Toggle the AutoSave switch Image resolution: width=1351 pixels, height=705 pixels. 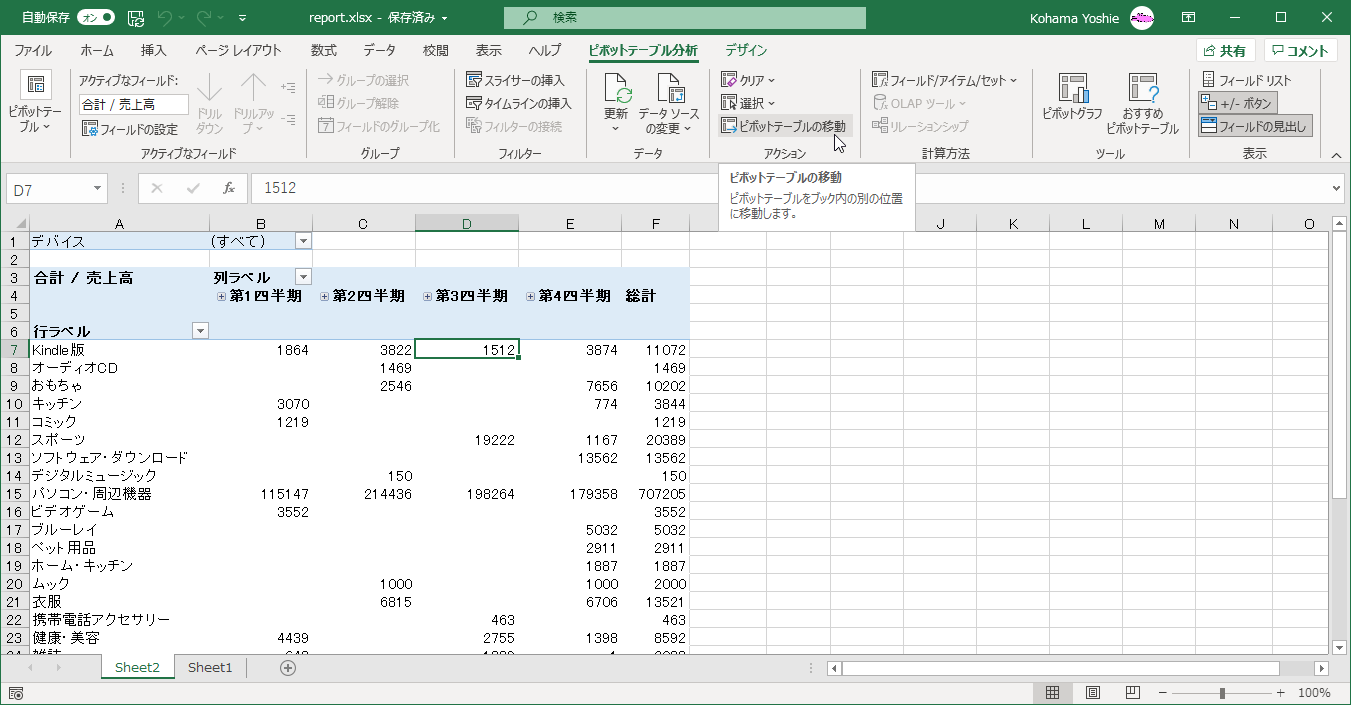pos(95,18)
